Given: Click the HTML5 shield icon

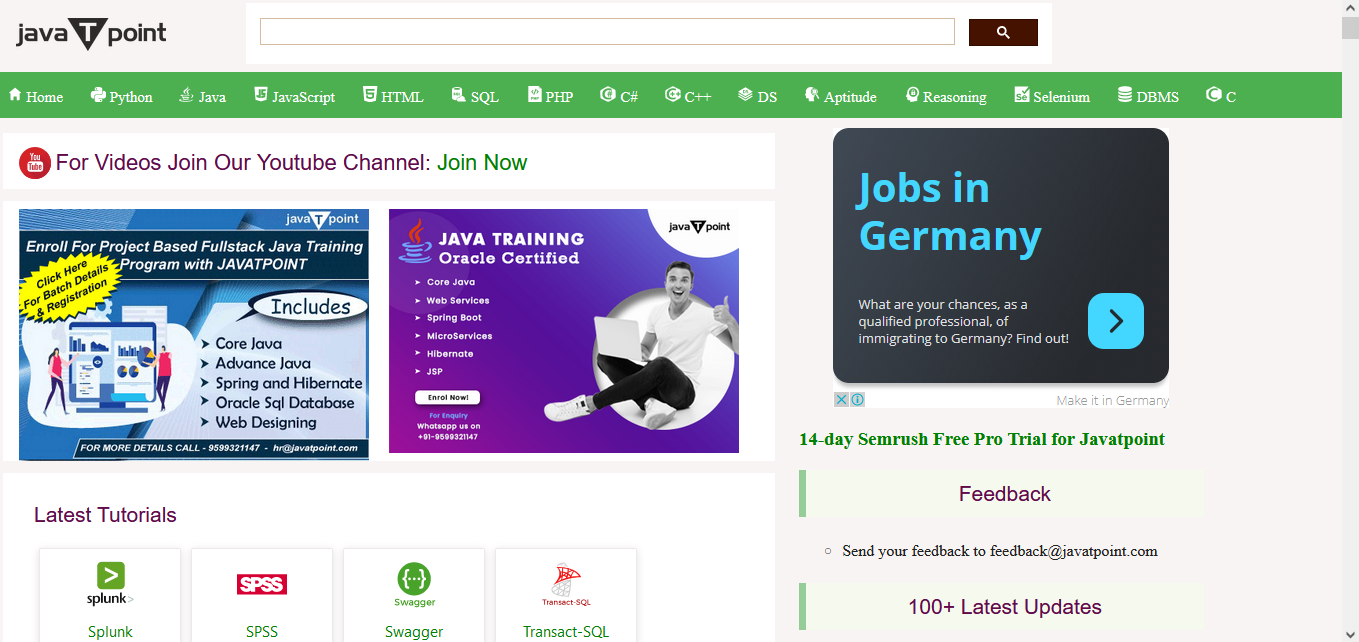Looking at the screenshot, I should pyautogui.click(x=370, y=95).
